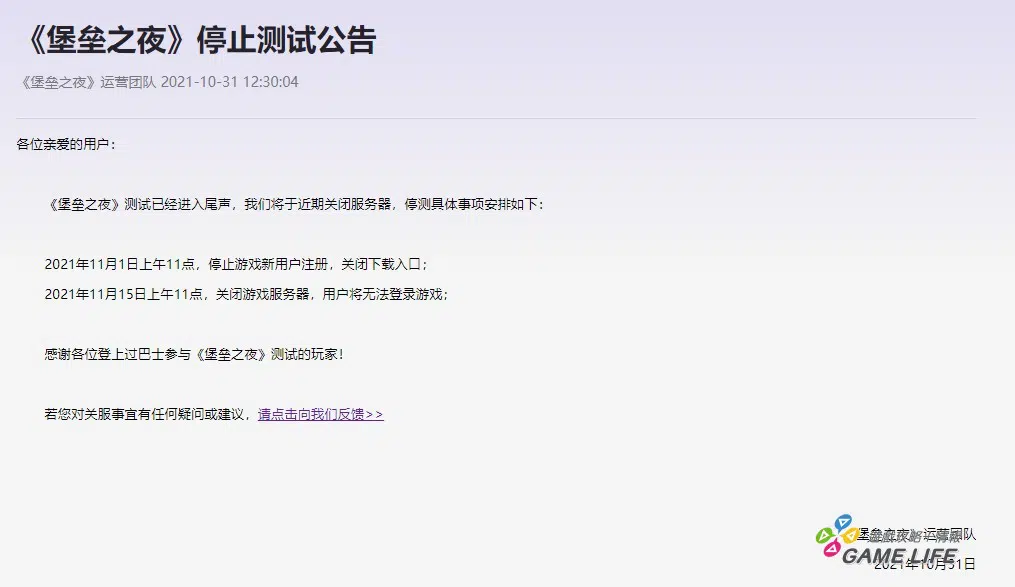The width and height of the screenshot is (1015, 587).
Task: Click the colorful GAME LIFE logo icon
Action: (x=834, y=537)
